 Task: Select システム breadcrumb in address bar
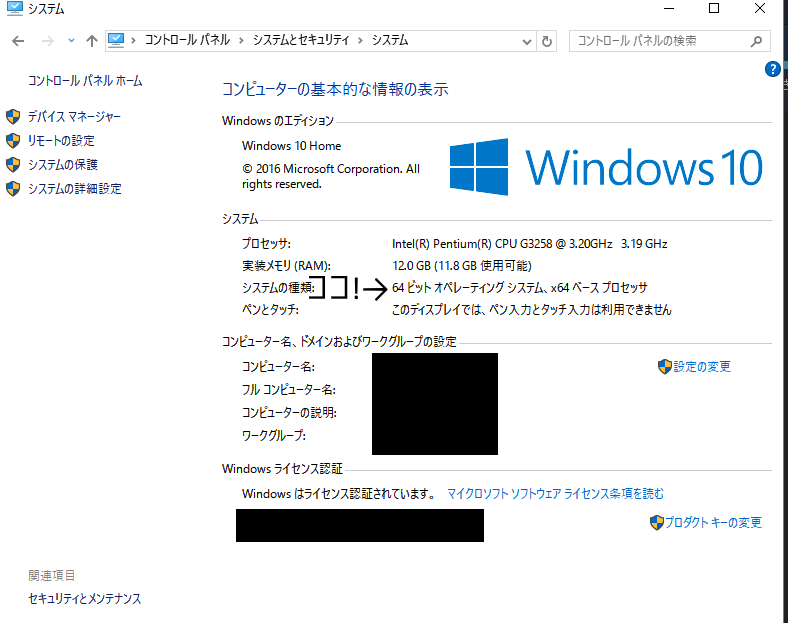click(x=390, y=40)
